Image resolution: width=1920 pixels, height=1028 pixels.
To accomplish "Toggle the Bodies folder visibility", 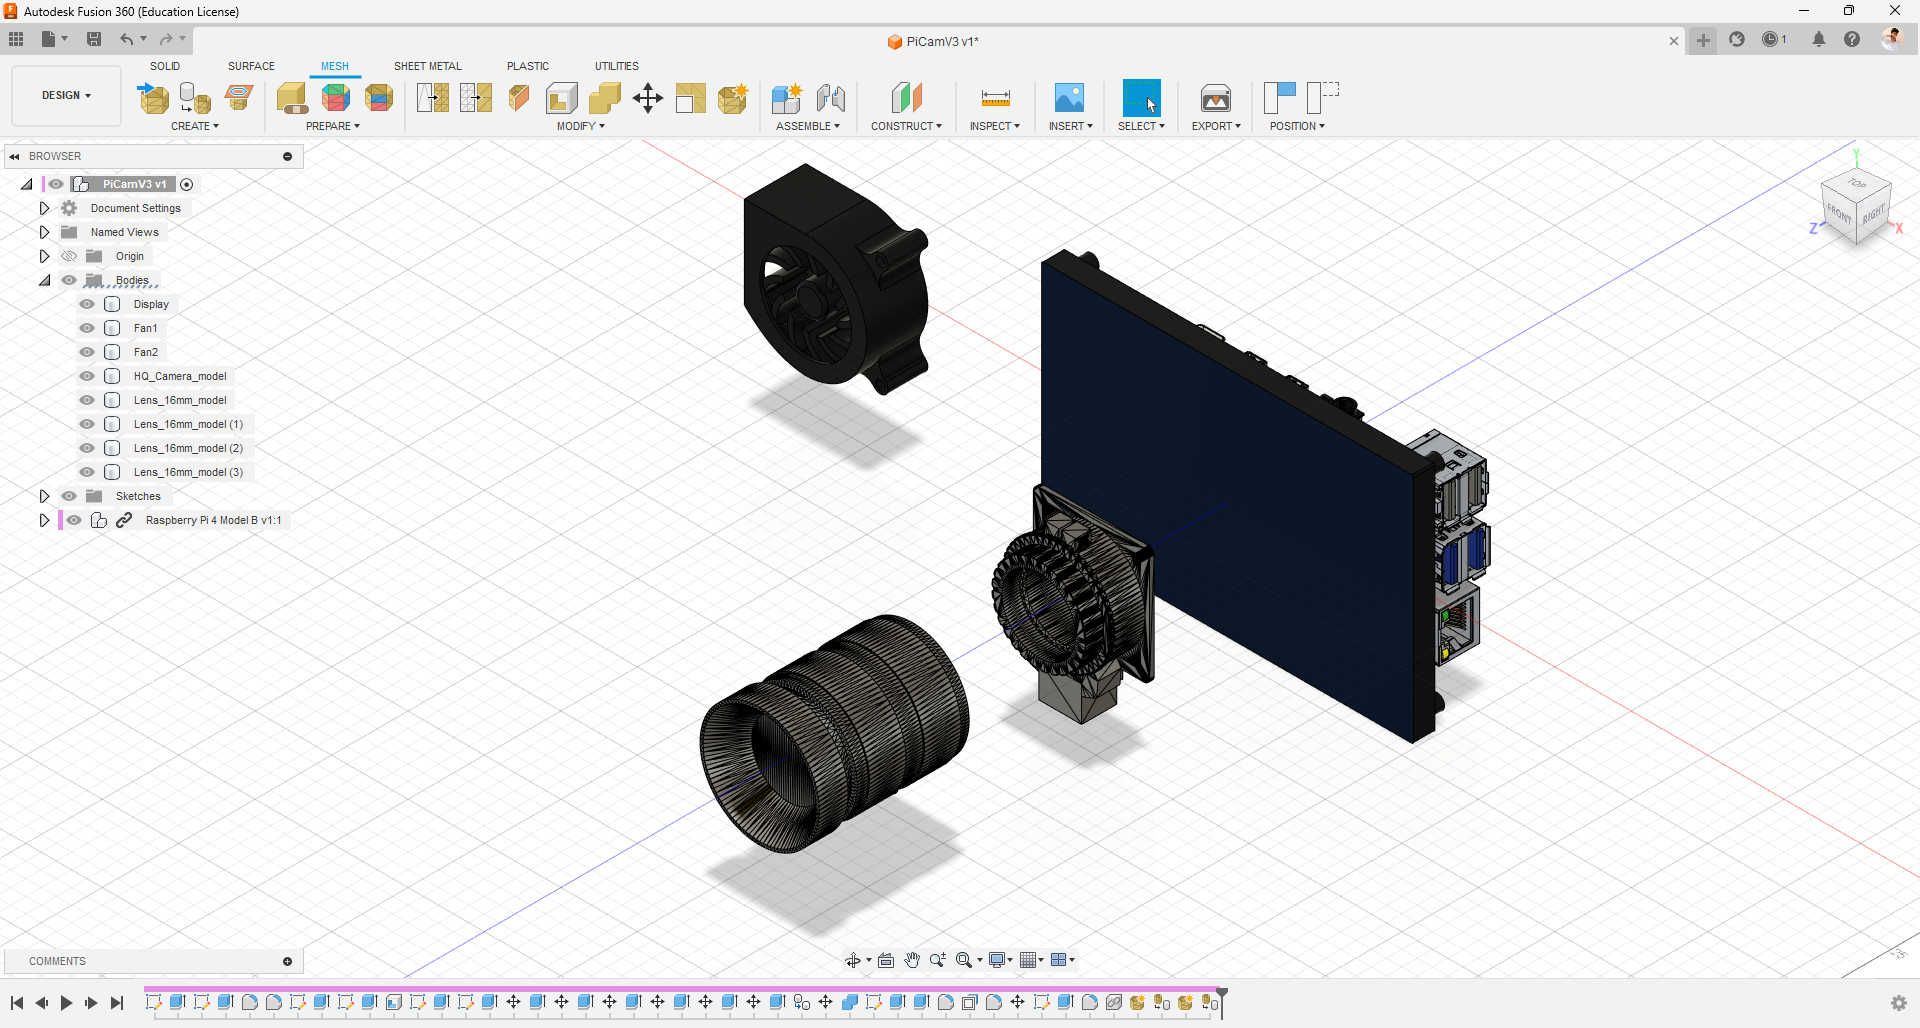I will click(69, 280).
